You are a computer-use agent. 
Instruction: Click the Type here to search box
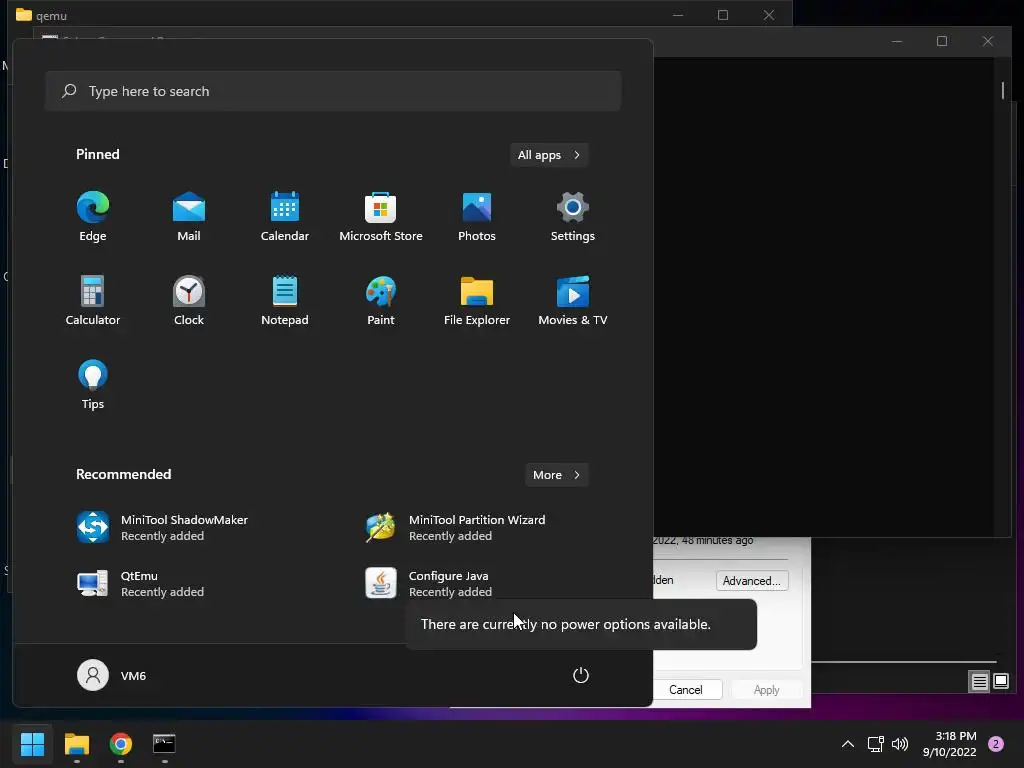click(x=333, y=91)
